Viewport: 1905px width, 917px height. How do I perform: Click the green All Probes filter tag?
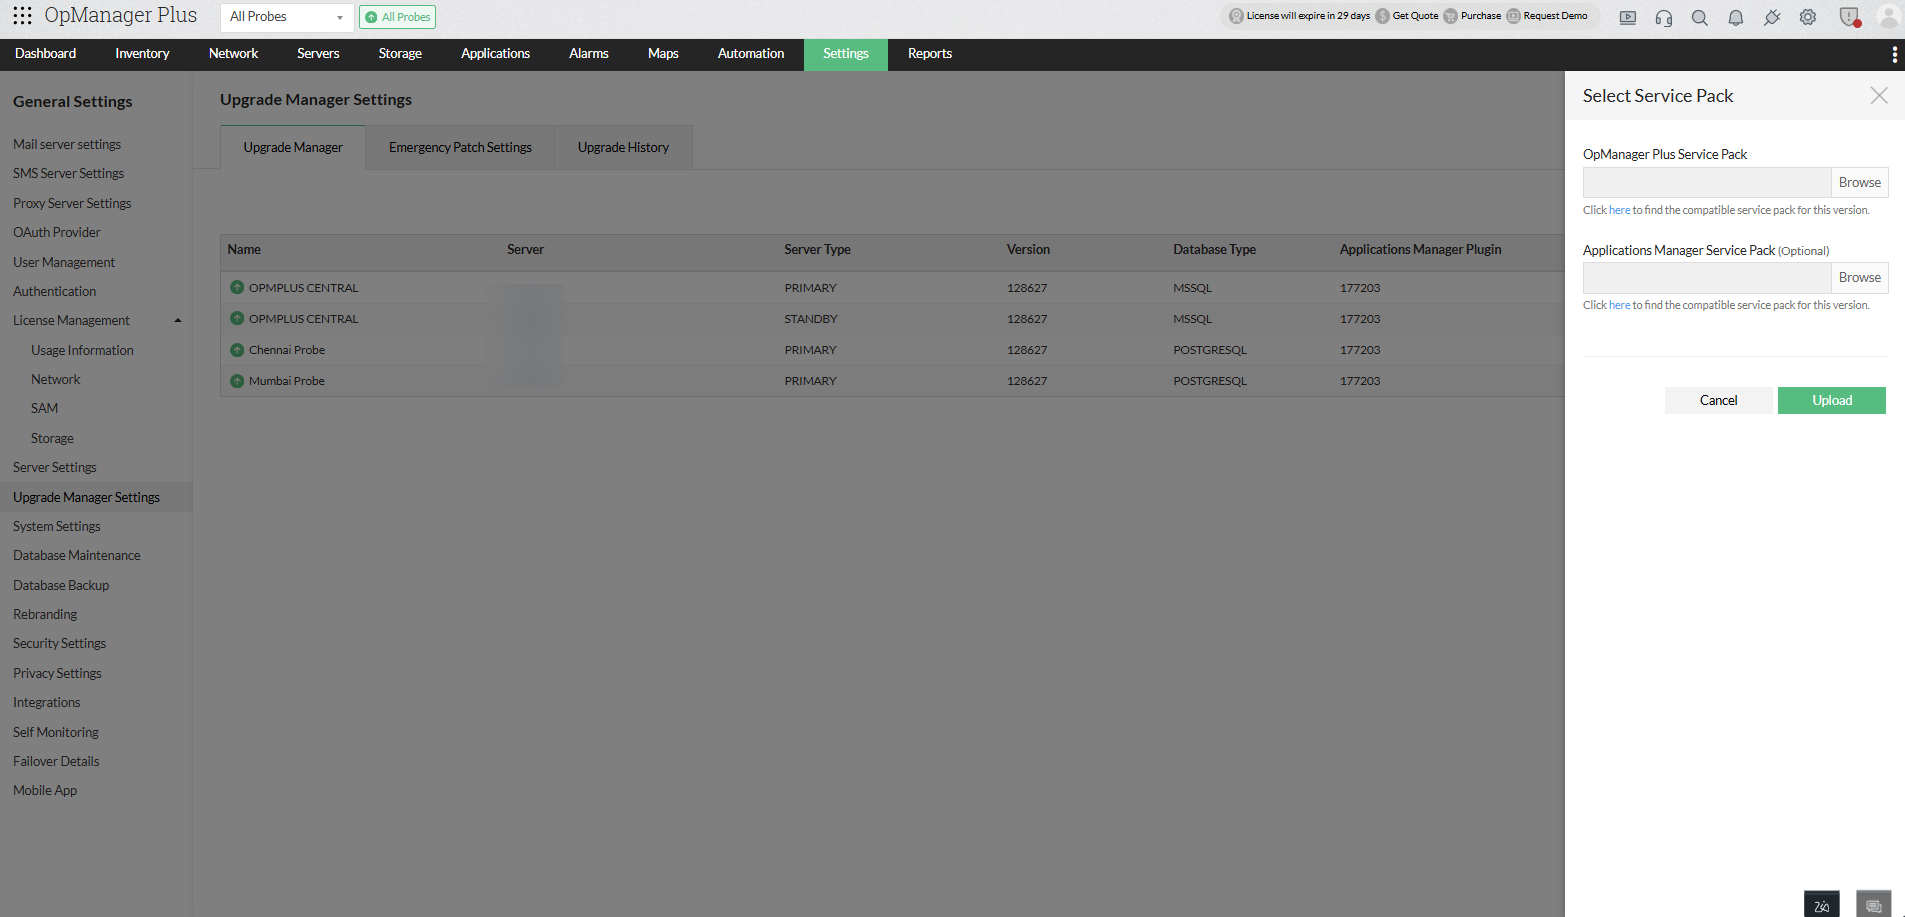398,17
